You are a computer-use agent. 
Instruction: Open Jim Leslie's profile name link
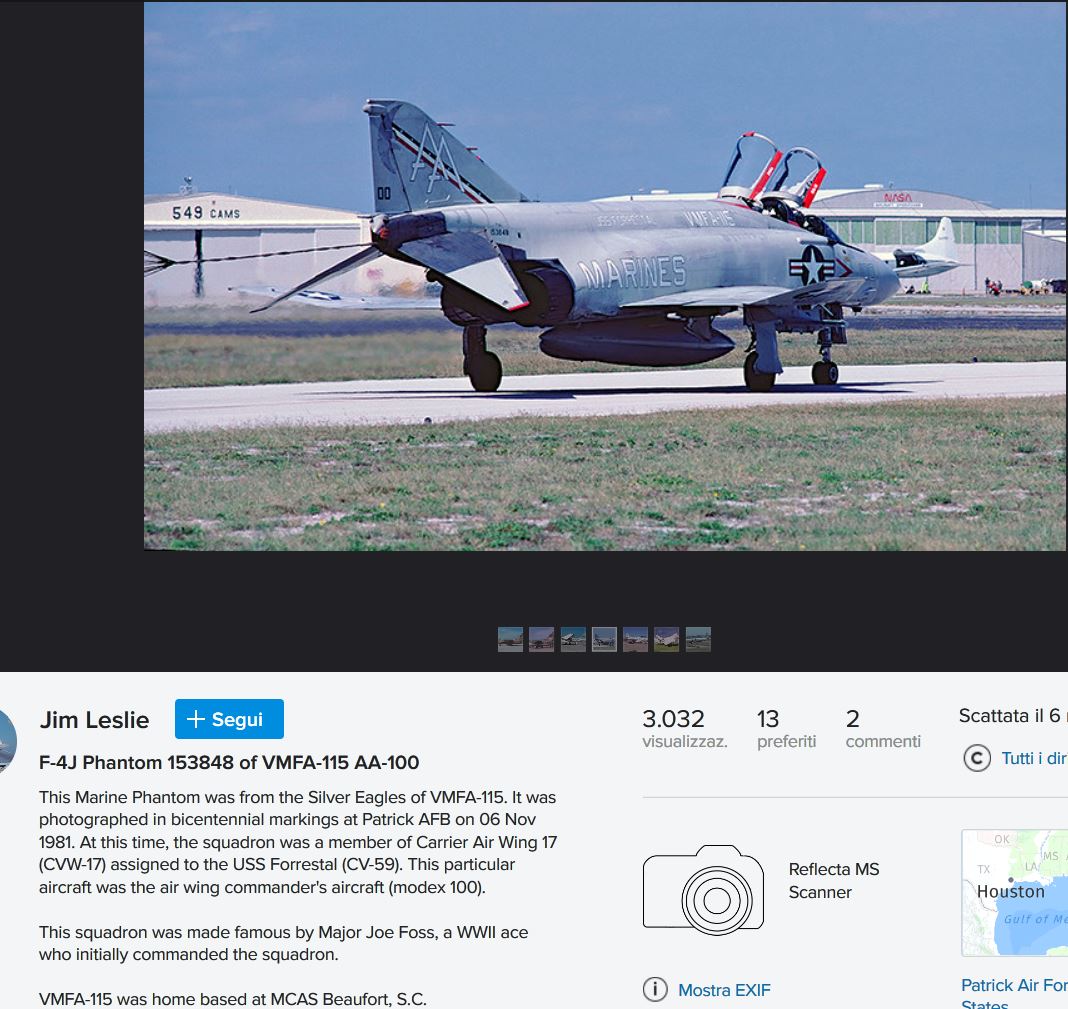click(x=94, y=719)
